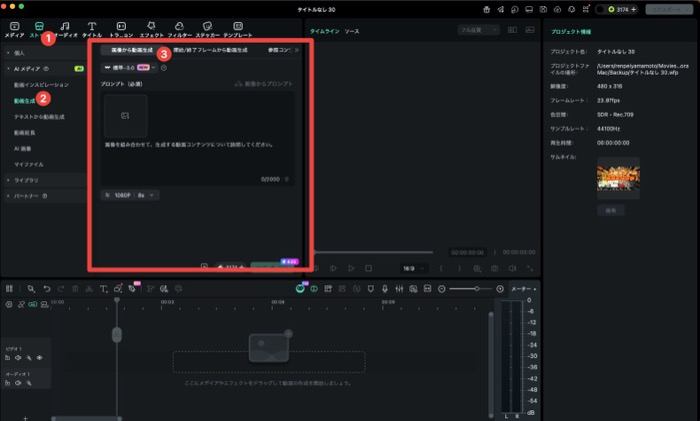
Task: Click the timeline vertical scrollbar
Action: (491, 364)
